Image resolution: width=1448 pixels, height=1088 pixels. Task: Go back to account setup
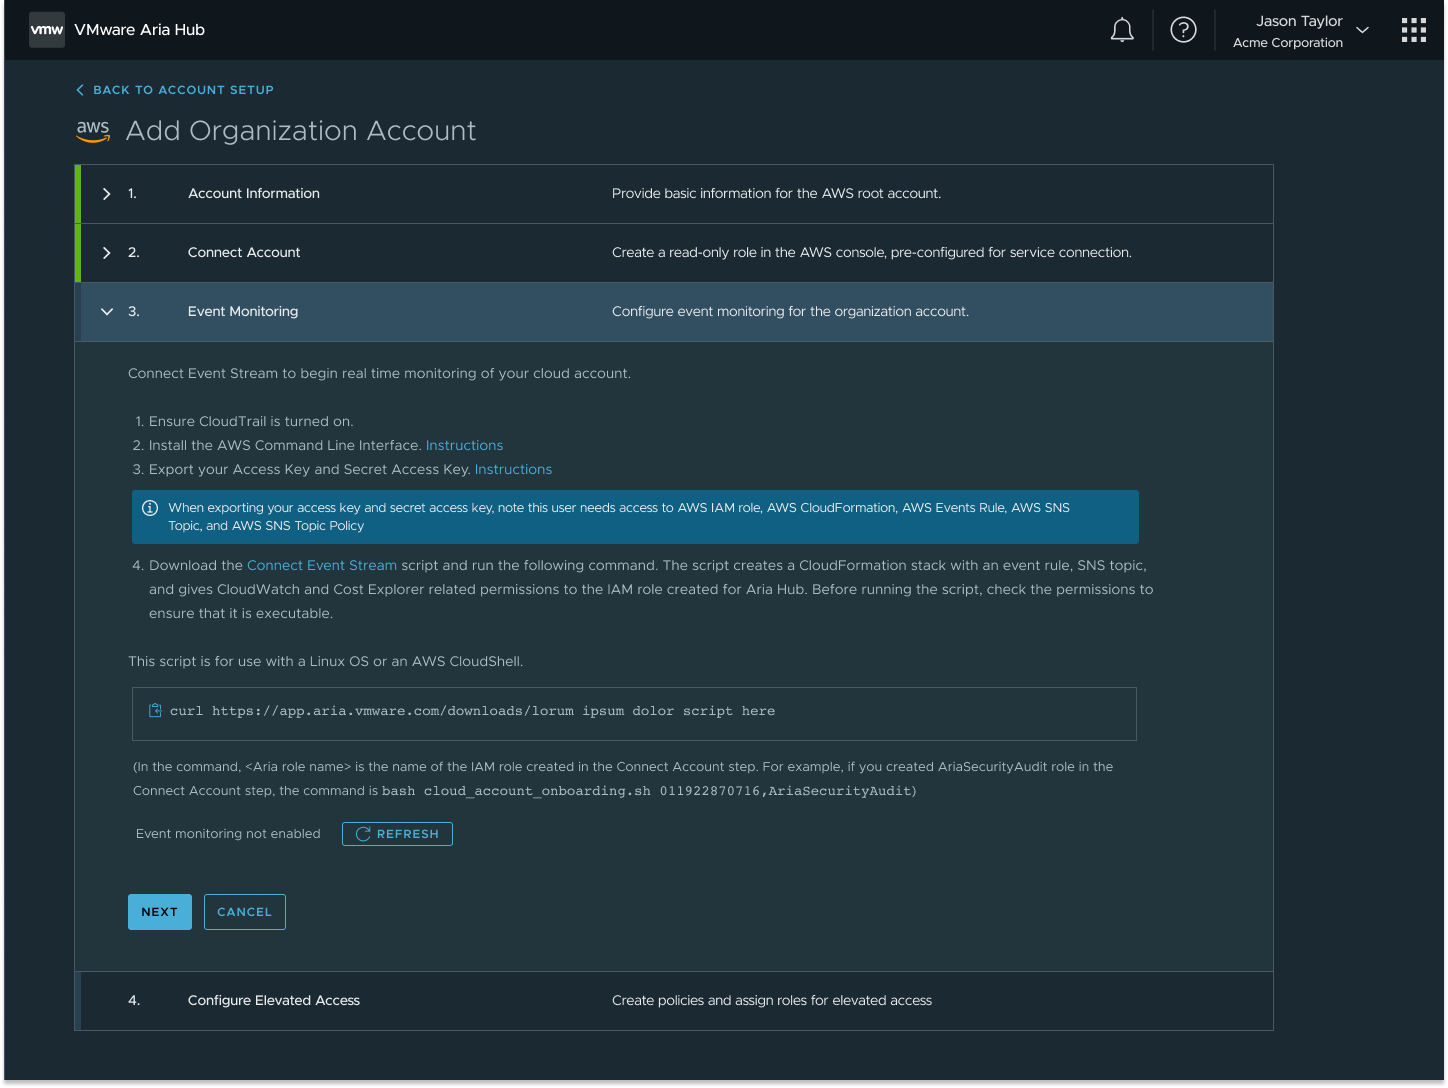(175, 90)
